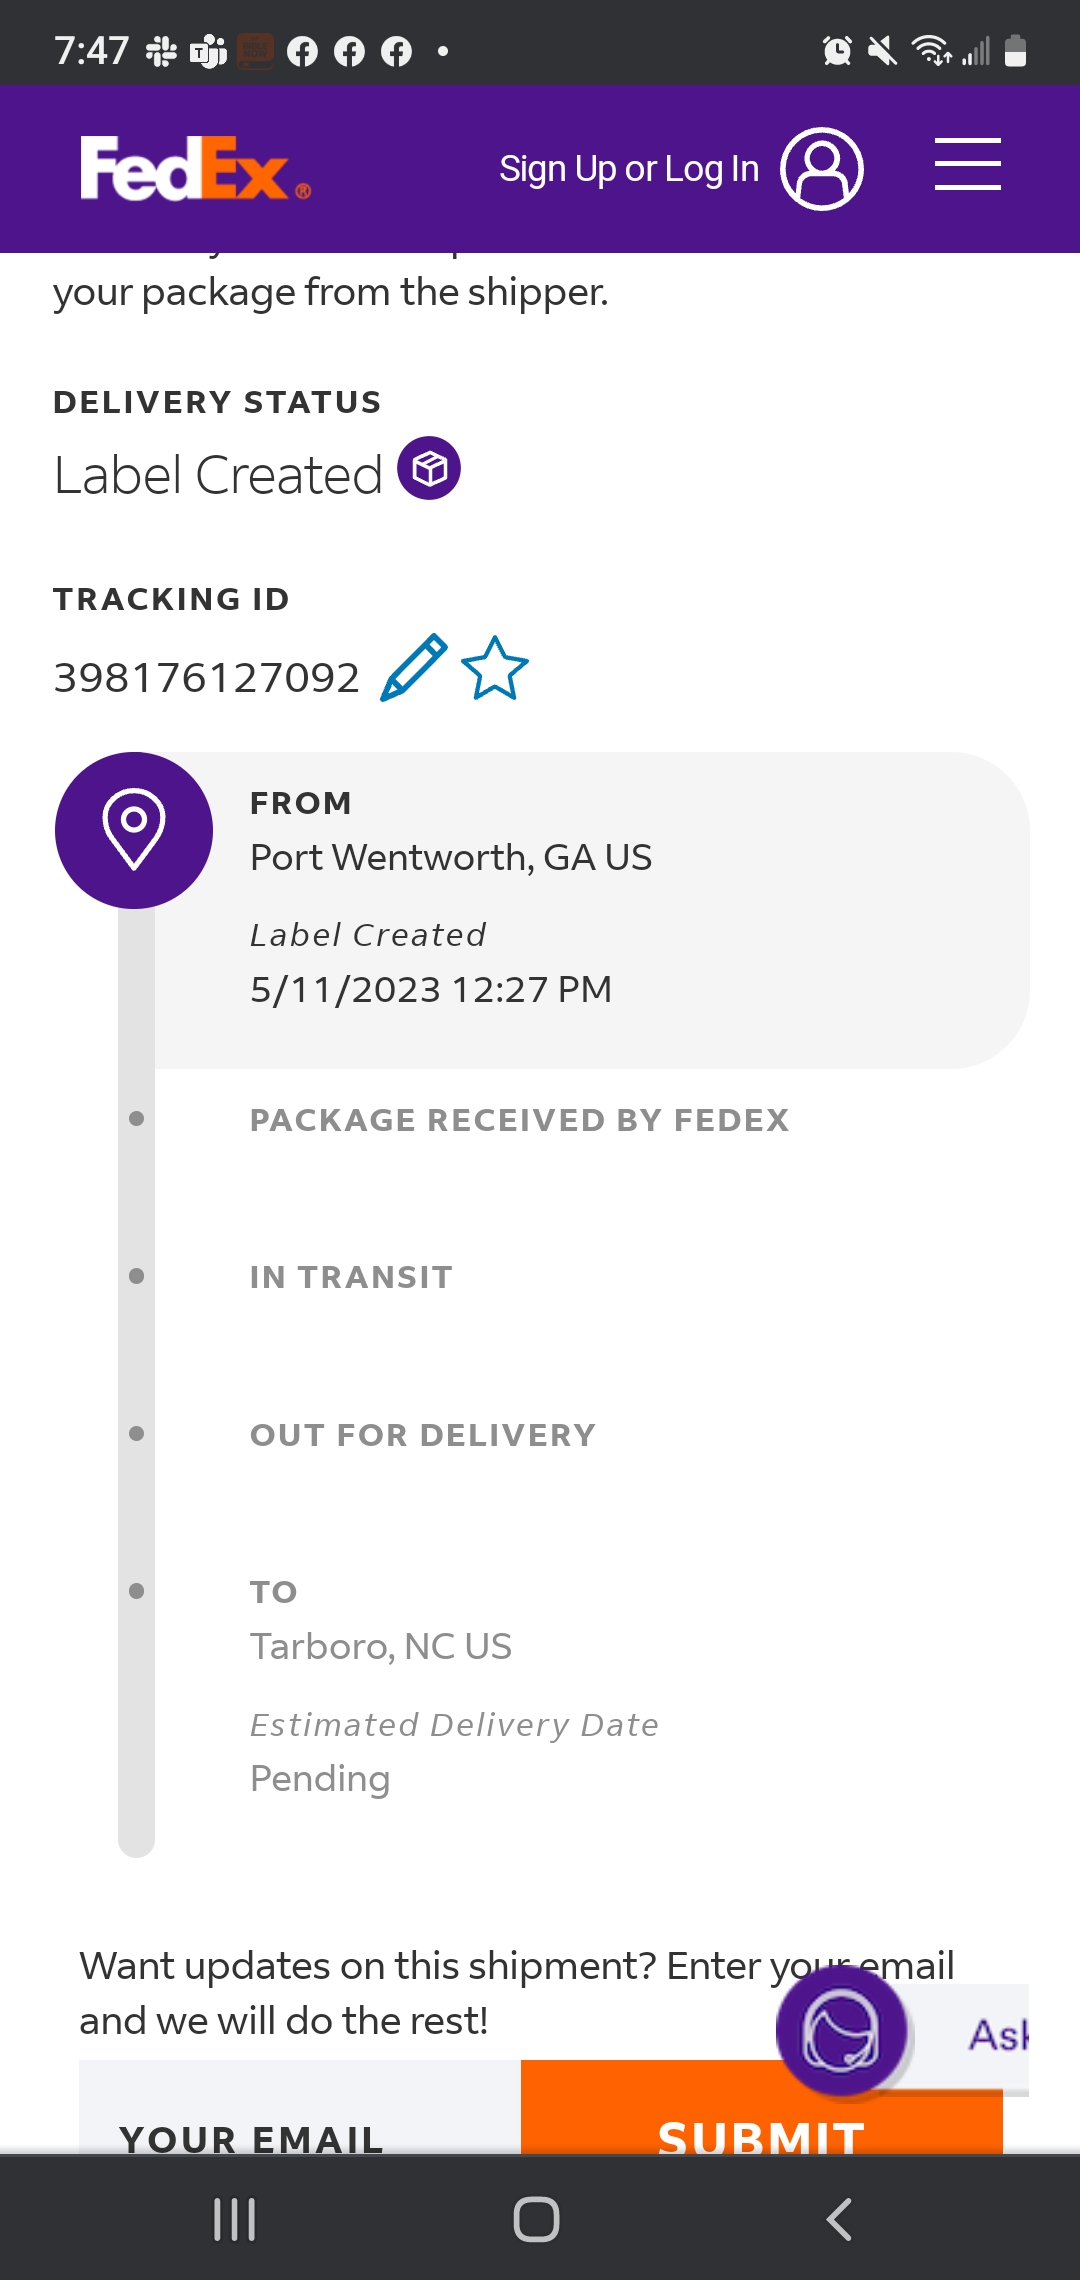Viewport: 1080px width, 2280px height.
Task: Open Android recent apps button
Action: 235,2219
